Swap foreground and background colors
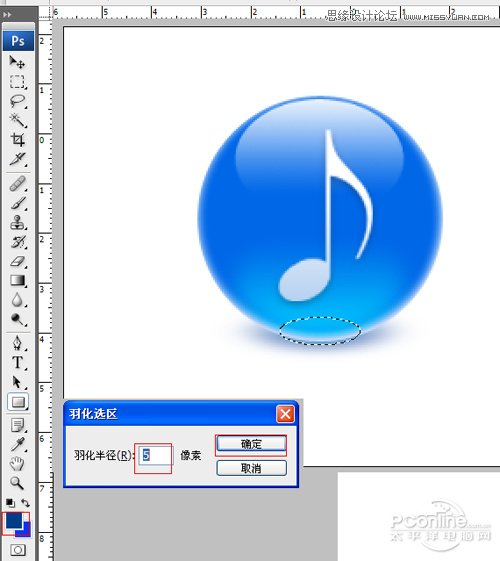 25,503
